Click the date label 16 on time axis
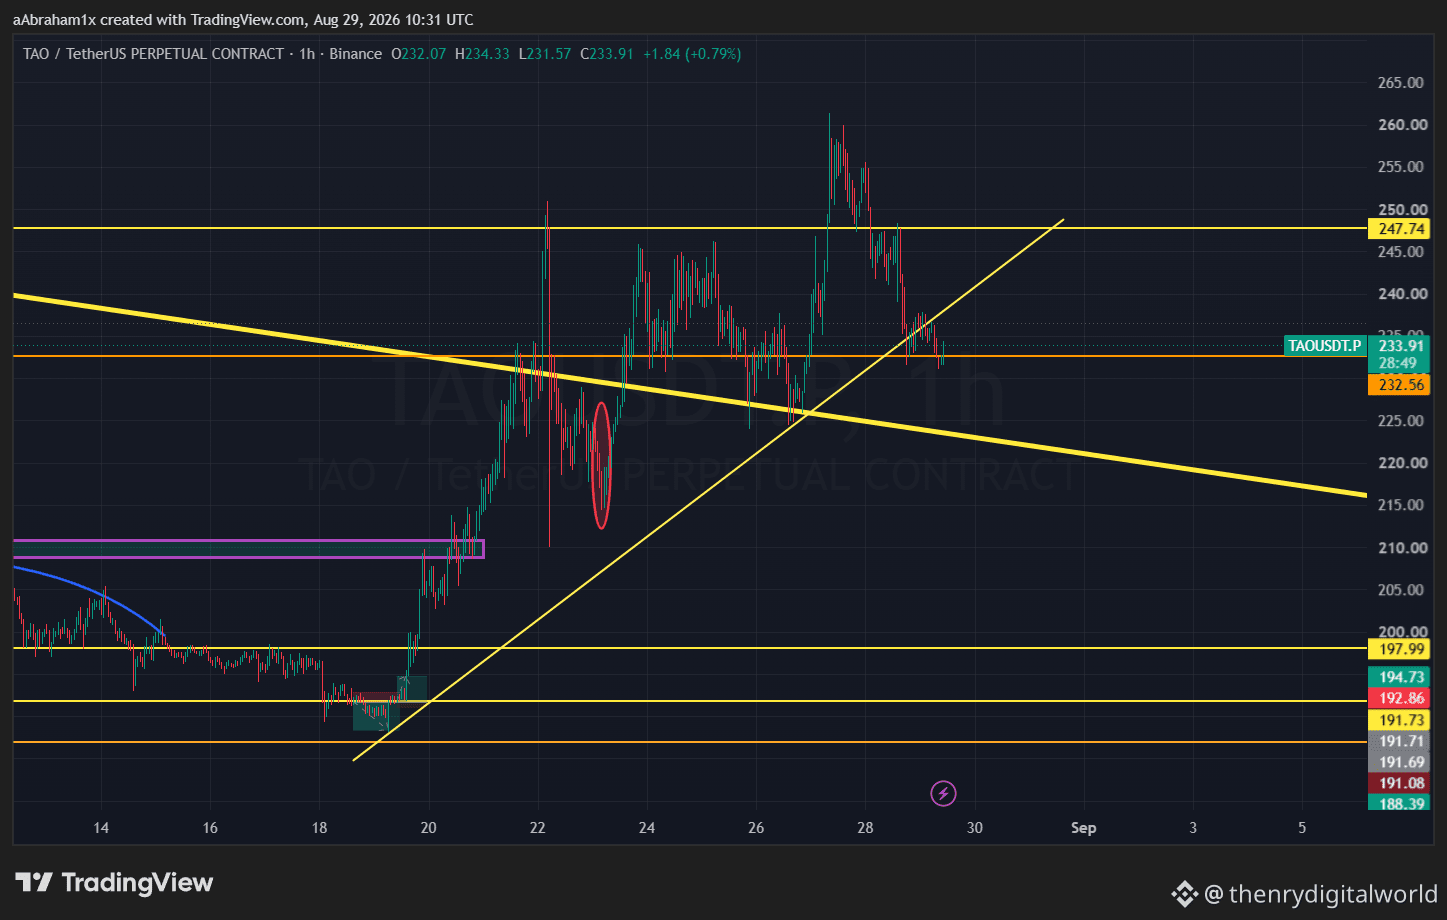The width and height of the screenshot is (1447, 920). (x=210, y=828)
